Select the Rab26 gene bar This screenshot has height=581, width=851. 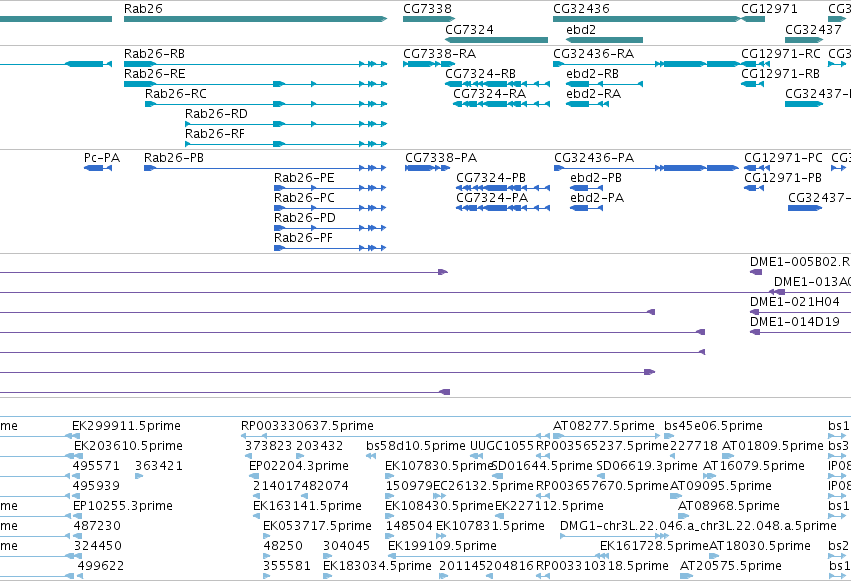click(x=256, y=19)
